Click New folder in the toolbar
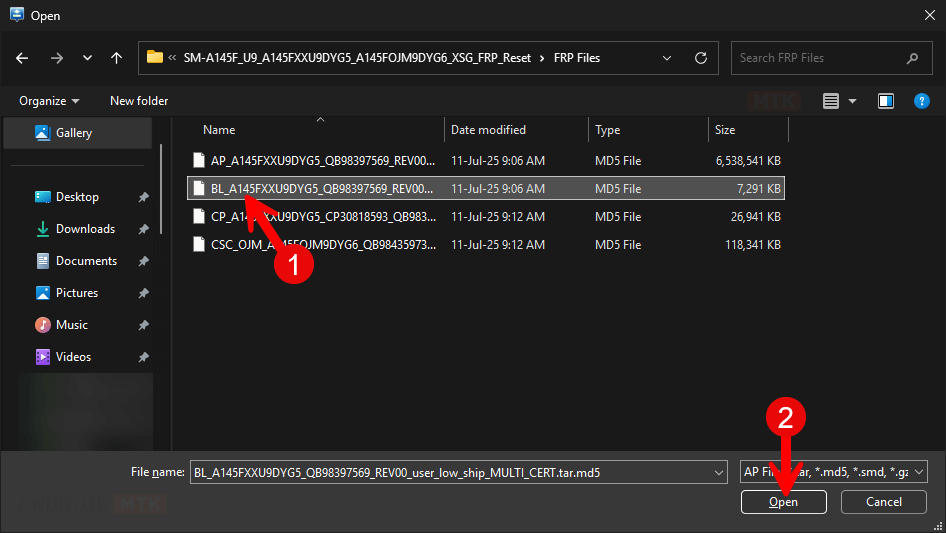Viewport: 946px width, 533px height. (139, 101)
